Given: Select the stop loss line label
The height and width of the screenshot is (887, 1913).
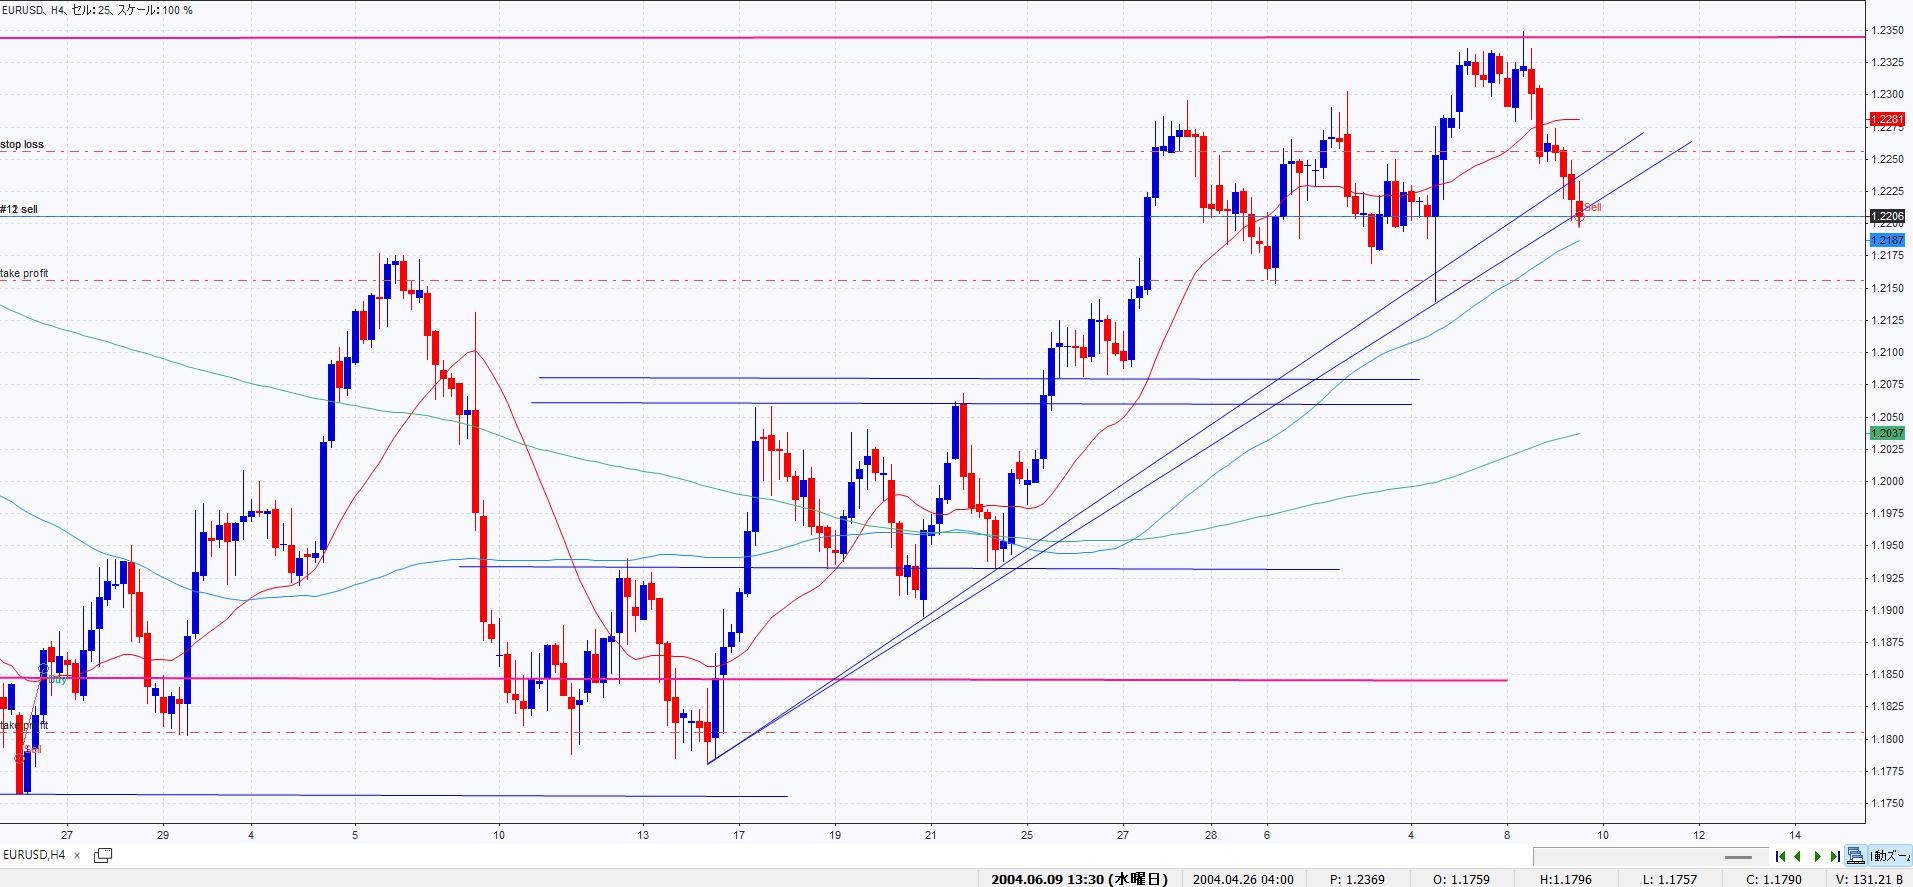Looking at the screenshot, I should pyautogui.click(x=22, y=145).
